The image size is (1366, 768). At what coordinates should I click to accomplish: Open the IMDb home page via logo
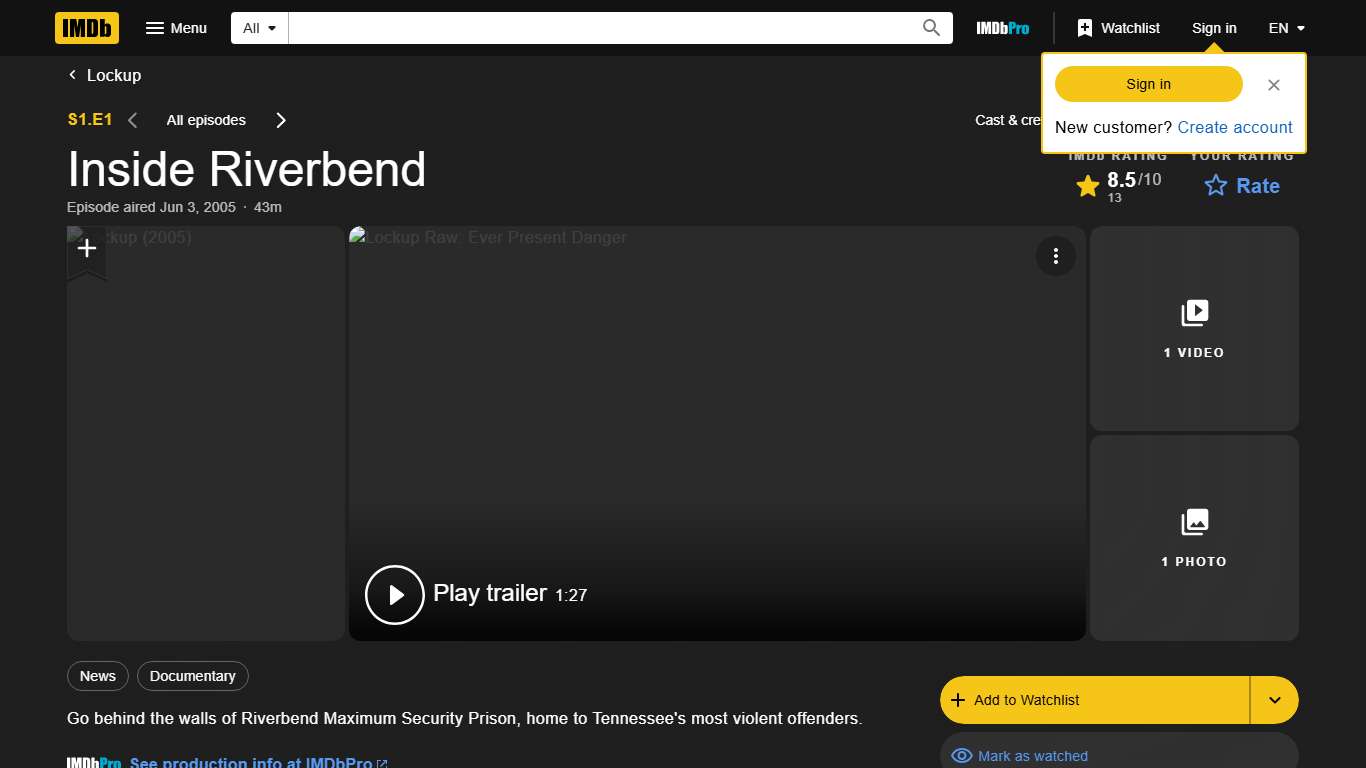(x=86, y=28)
